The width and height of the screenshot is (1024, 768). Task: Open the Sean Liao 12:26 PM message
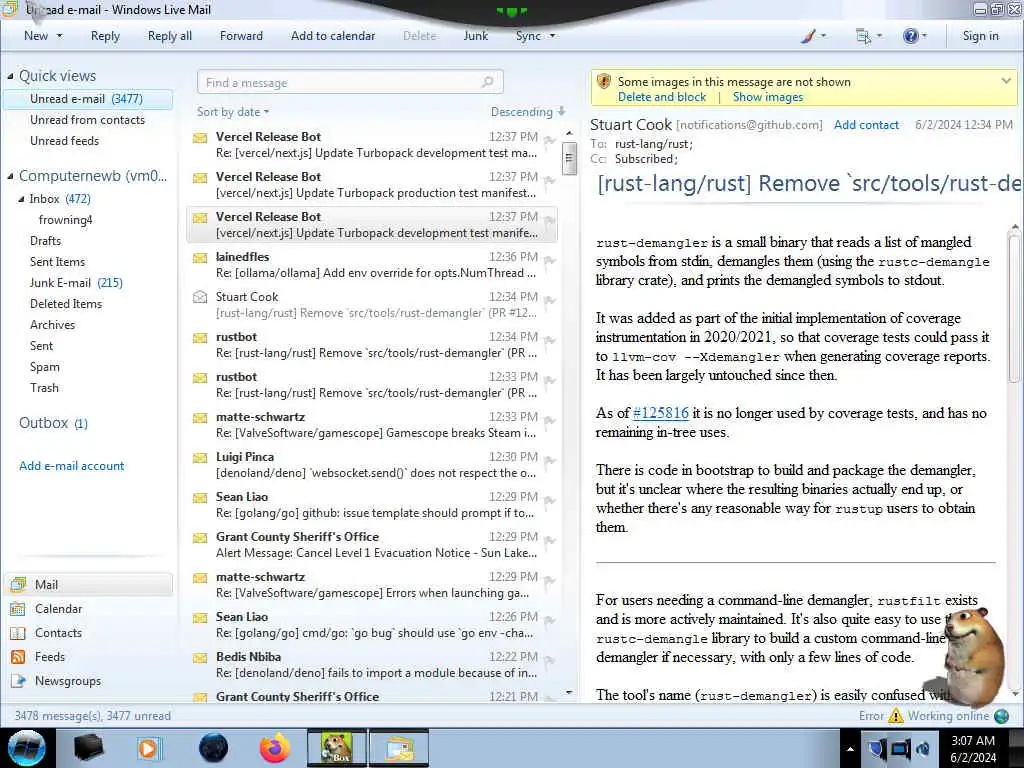[x=372, y=624]
